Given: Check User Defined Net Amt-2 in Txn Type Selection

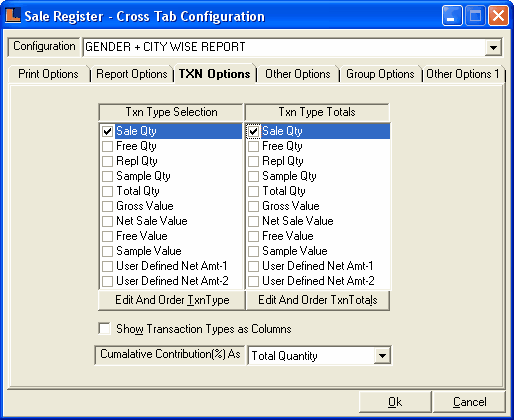Looking at the screenshot, I should [x=107, y=281].
